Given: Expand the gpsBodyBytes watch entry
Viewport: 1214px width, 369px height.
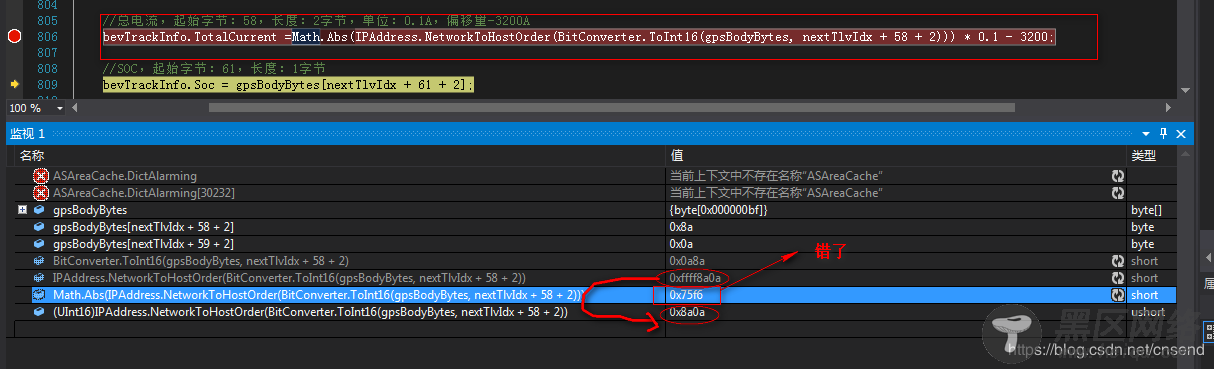Looking at the screenshot, I should (x=22, y=210).
